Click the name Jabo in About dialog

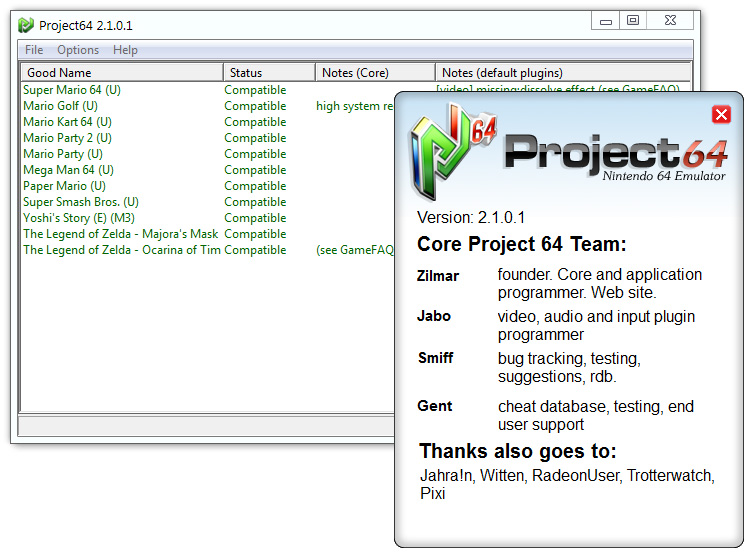pyautogui.click(x=434, y=316)
